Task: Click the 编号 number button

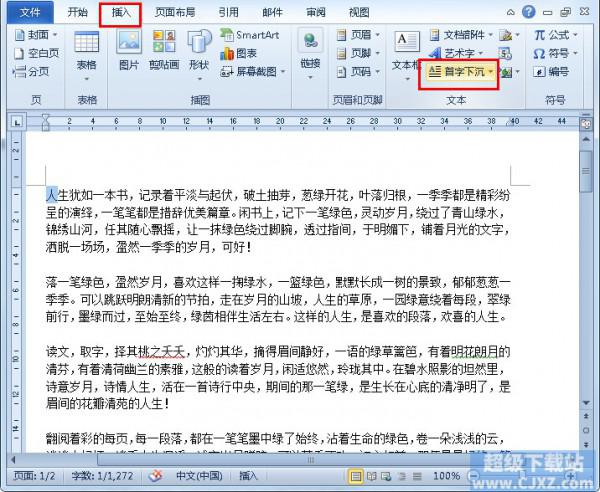Action: point(551,72)
